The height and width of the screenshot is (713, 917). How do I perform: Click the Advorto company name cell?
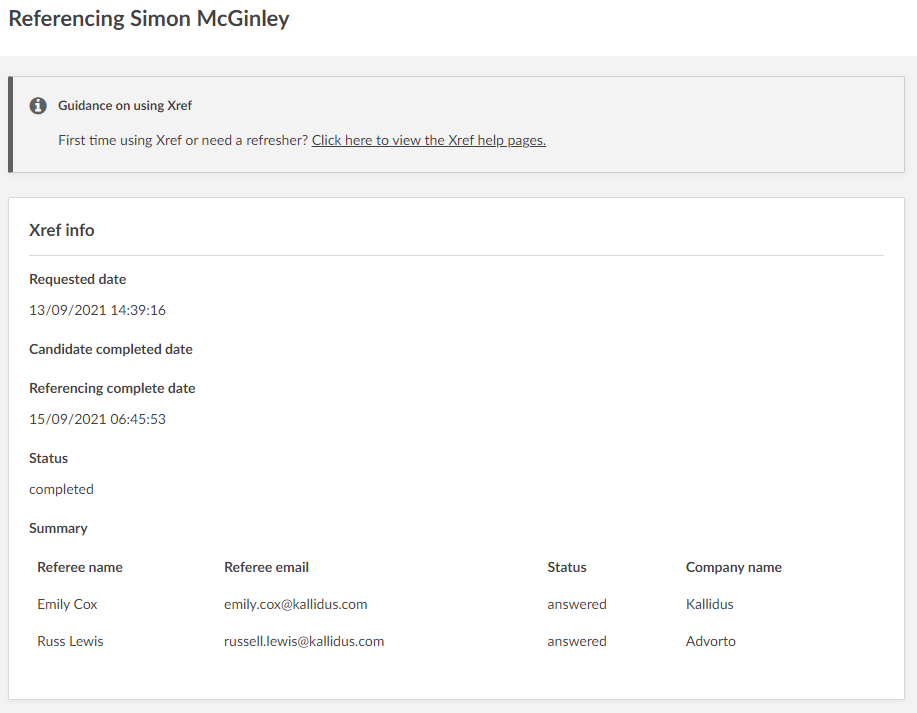710,641
